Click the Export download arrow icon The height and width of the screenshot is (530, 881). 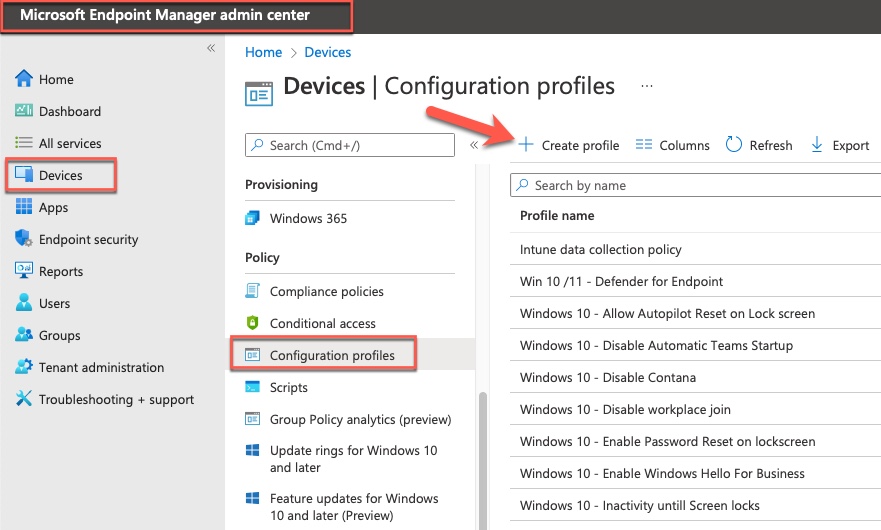point(817,144)
